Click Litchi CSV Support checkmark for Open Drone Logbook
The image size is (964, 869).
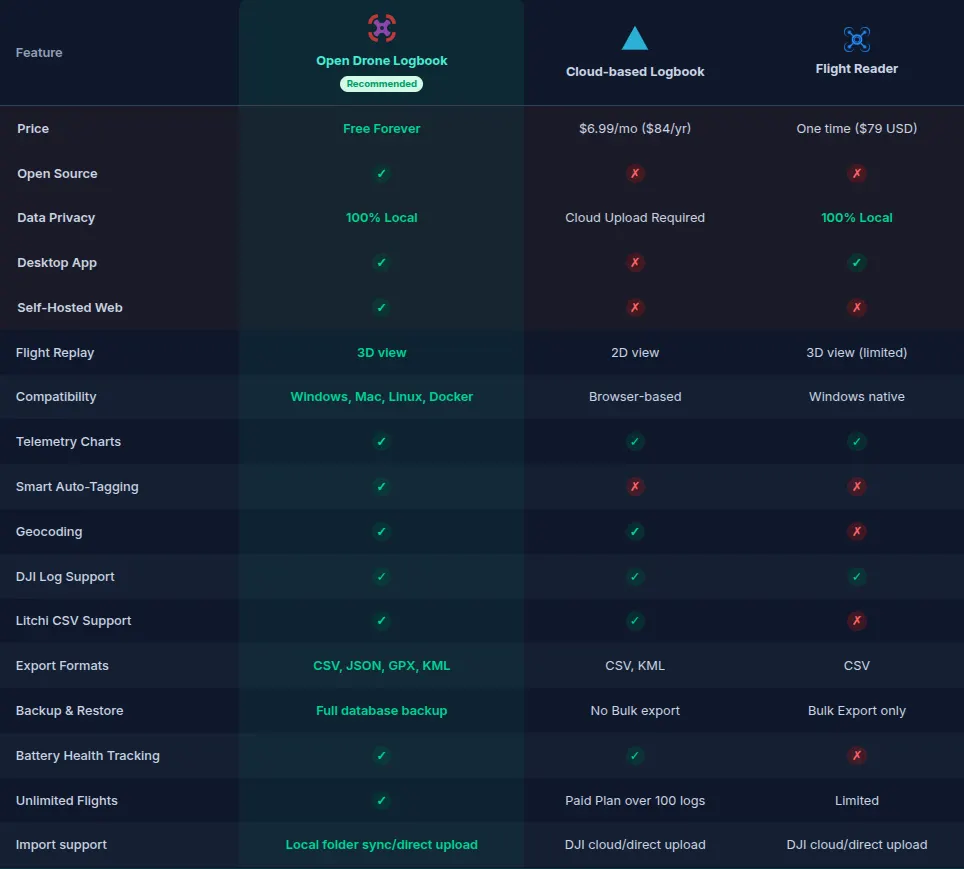pos(381,621)
